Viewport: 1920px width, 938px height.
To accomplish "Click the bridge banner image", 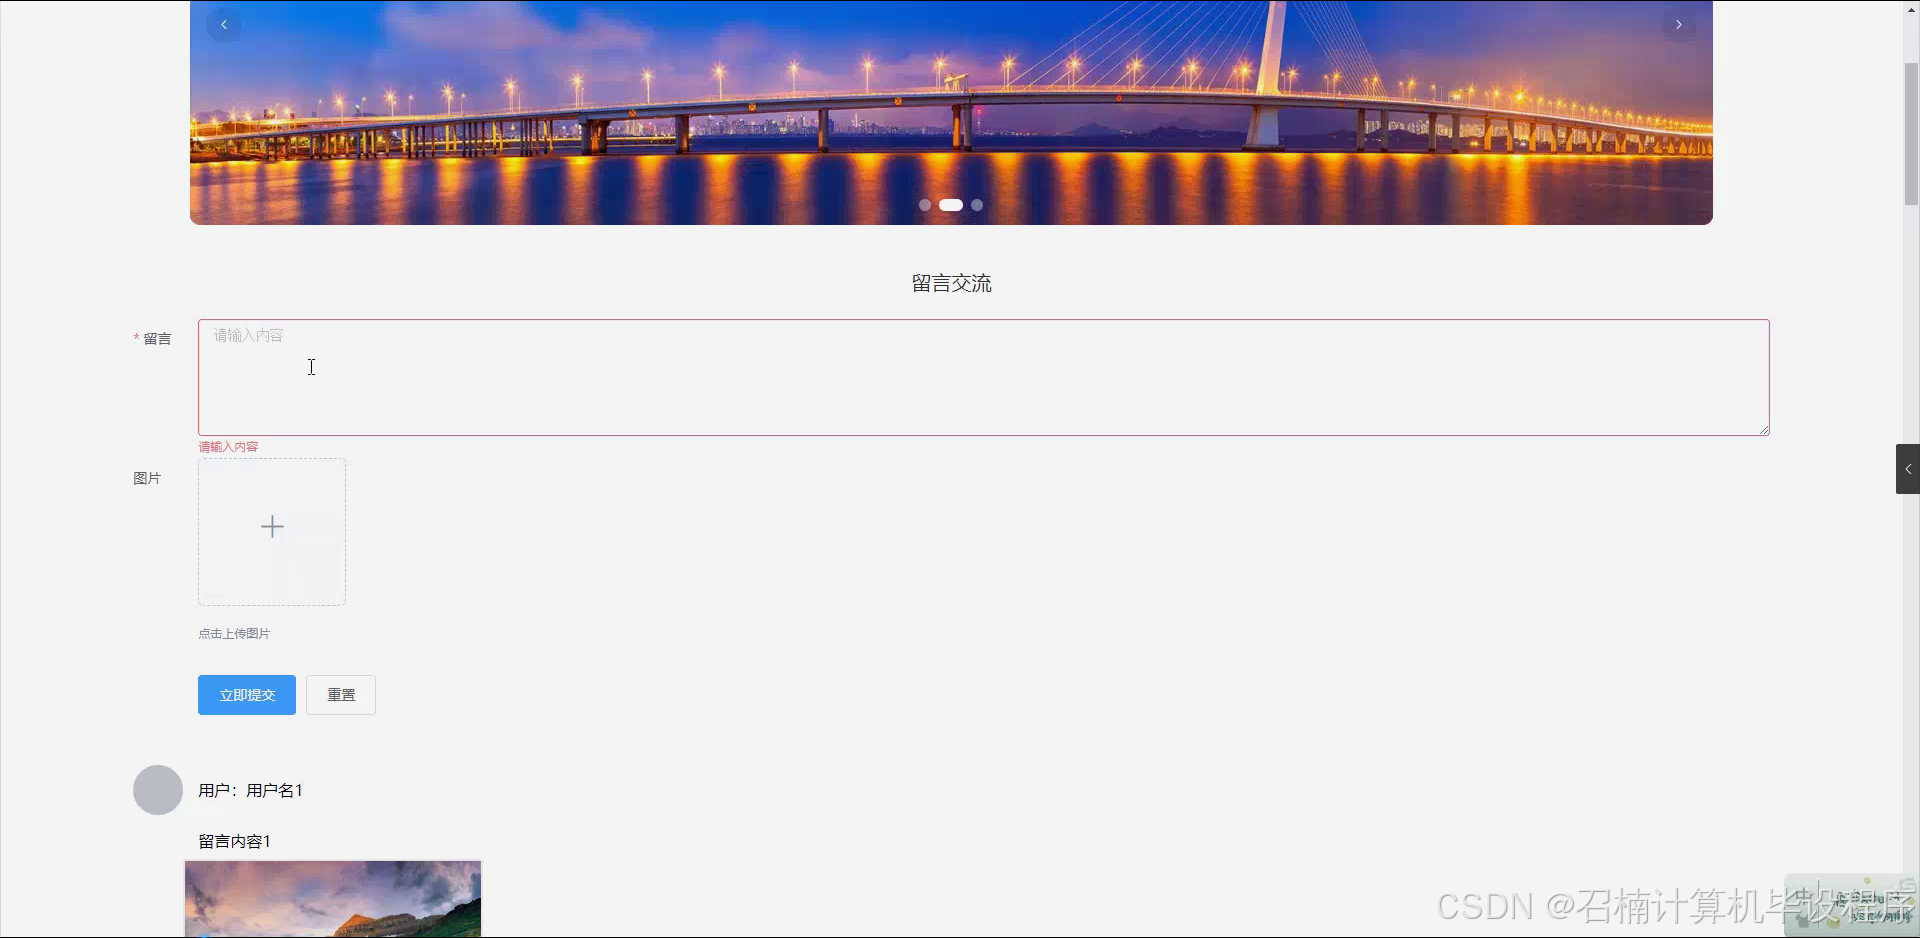I will tap(951, 112).
